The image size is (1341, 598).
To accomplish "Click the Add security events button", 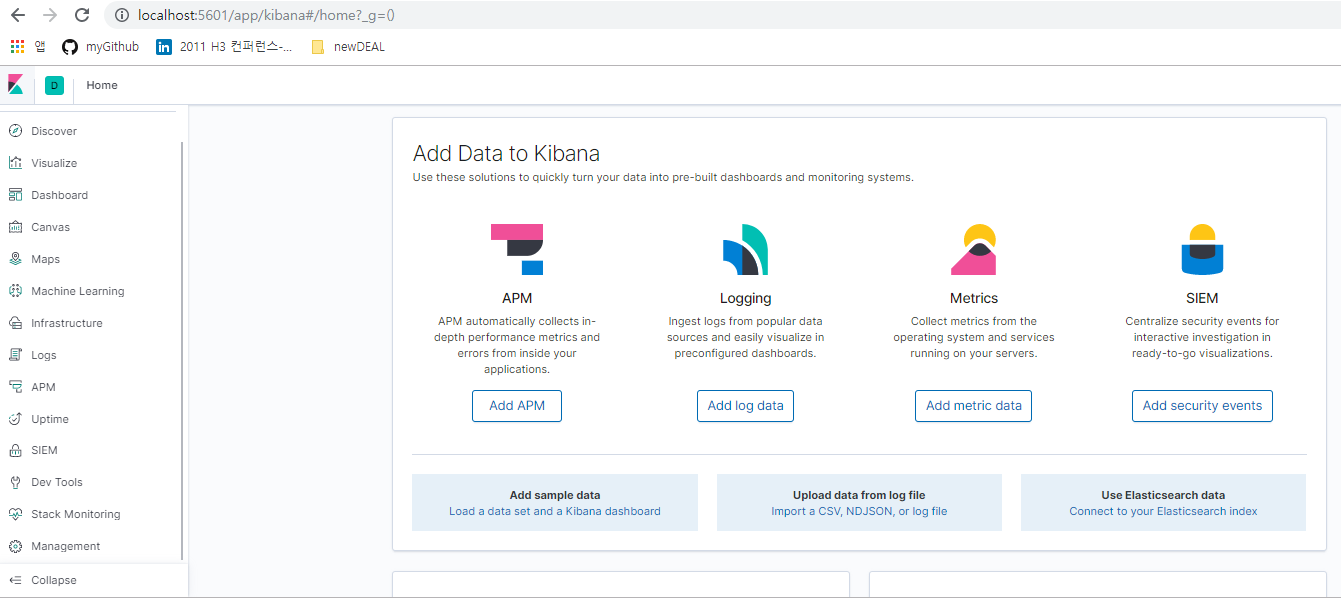I will [1202, 406].
